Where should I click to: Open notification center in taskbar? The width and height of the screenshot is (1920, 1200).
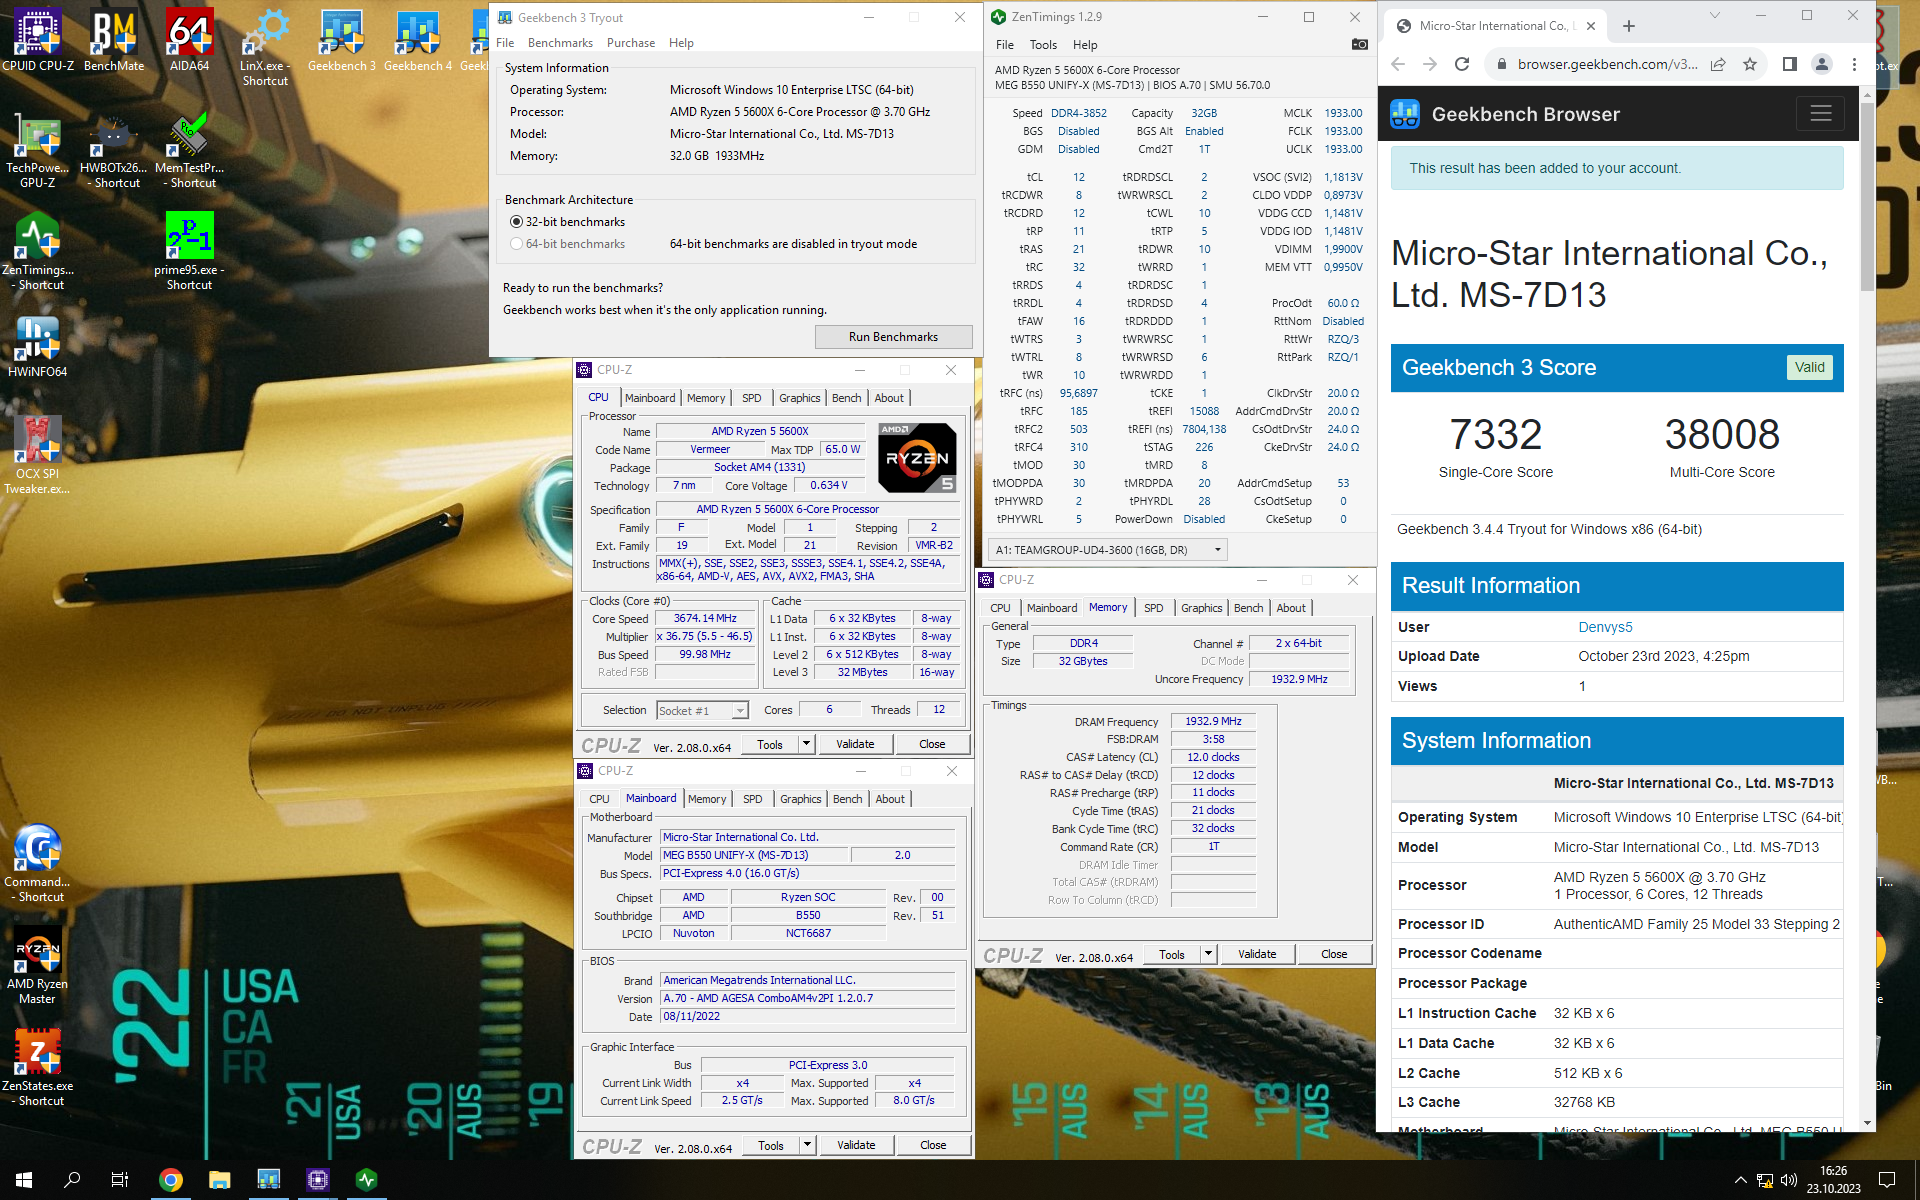click(x=1887, y=1180)
